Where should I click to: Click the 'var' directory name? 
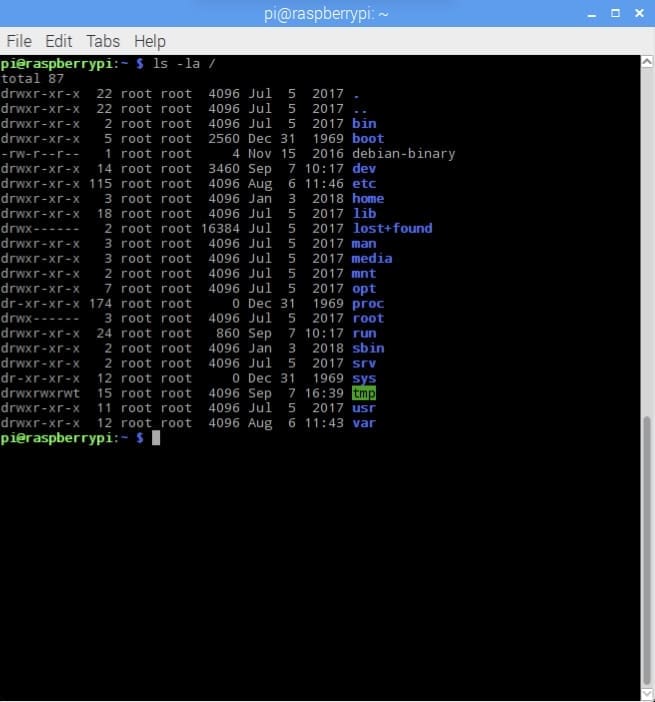tap(364, 424)
